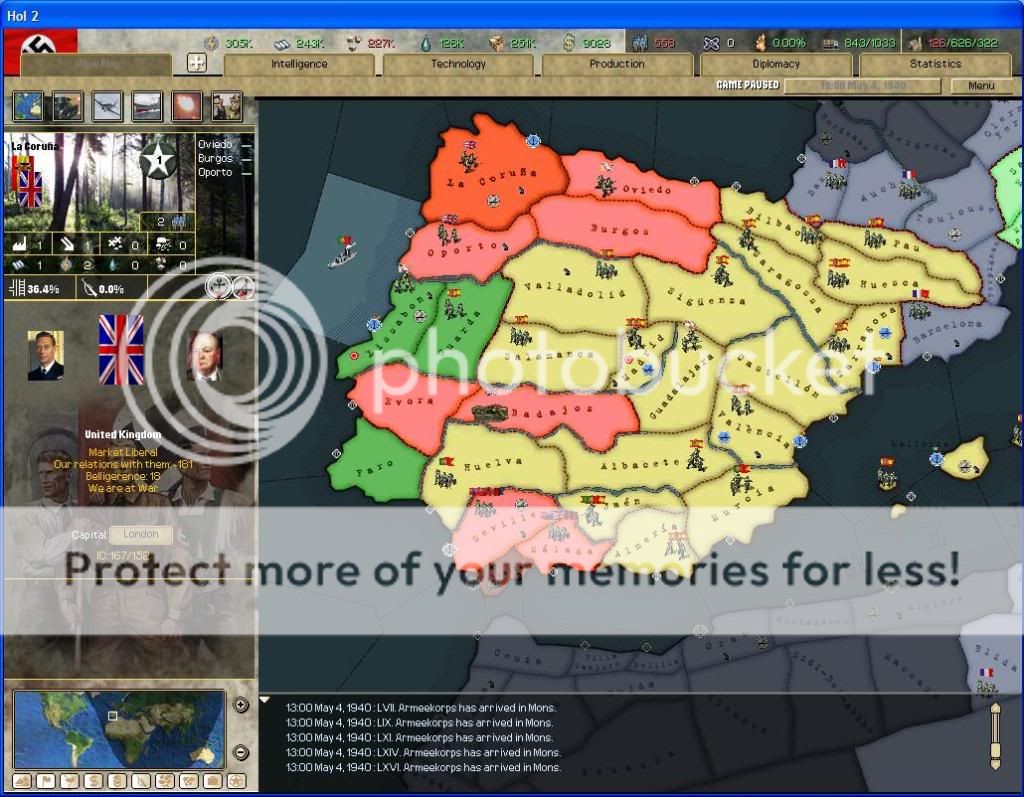Toggle political map mode flag icon
The width and height of the screenshot is (1024, 797).
pyautogui.click(x=46, y=781)
